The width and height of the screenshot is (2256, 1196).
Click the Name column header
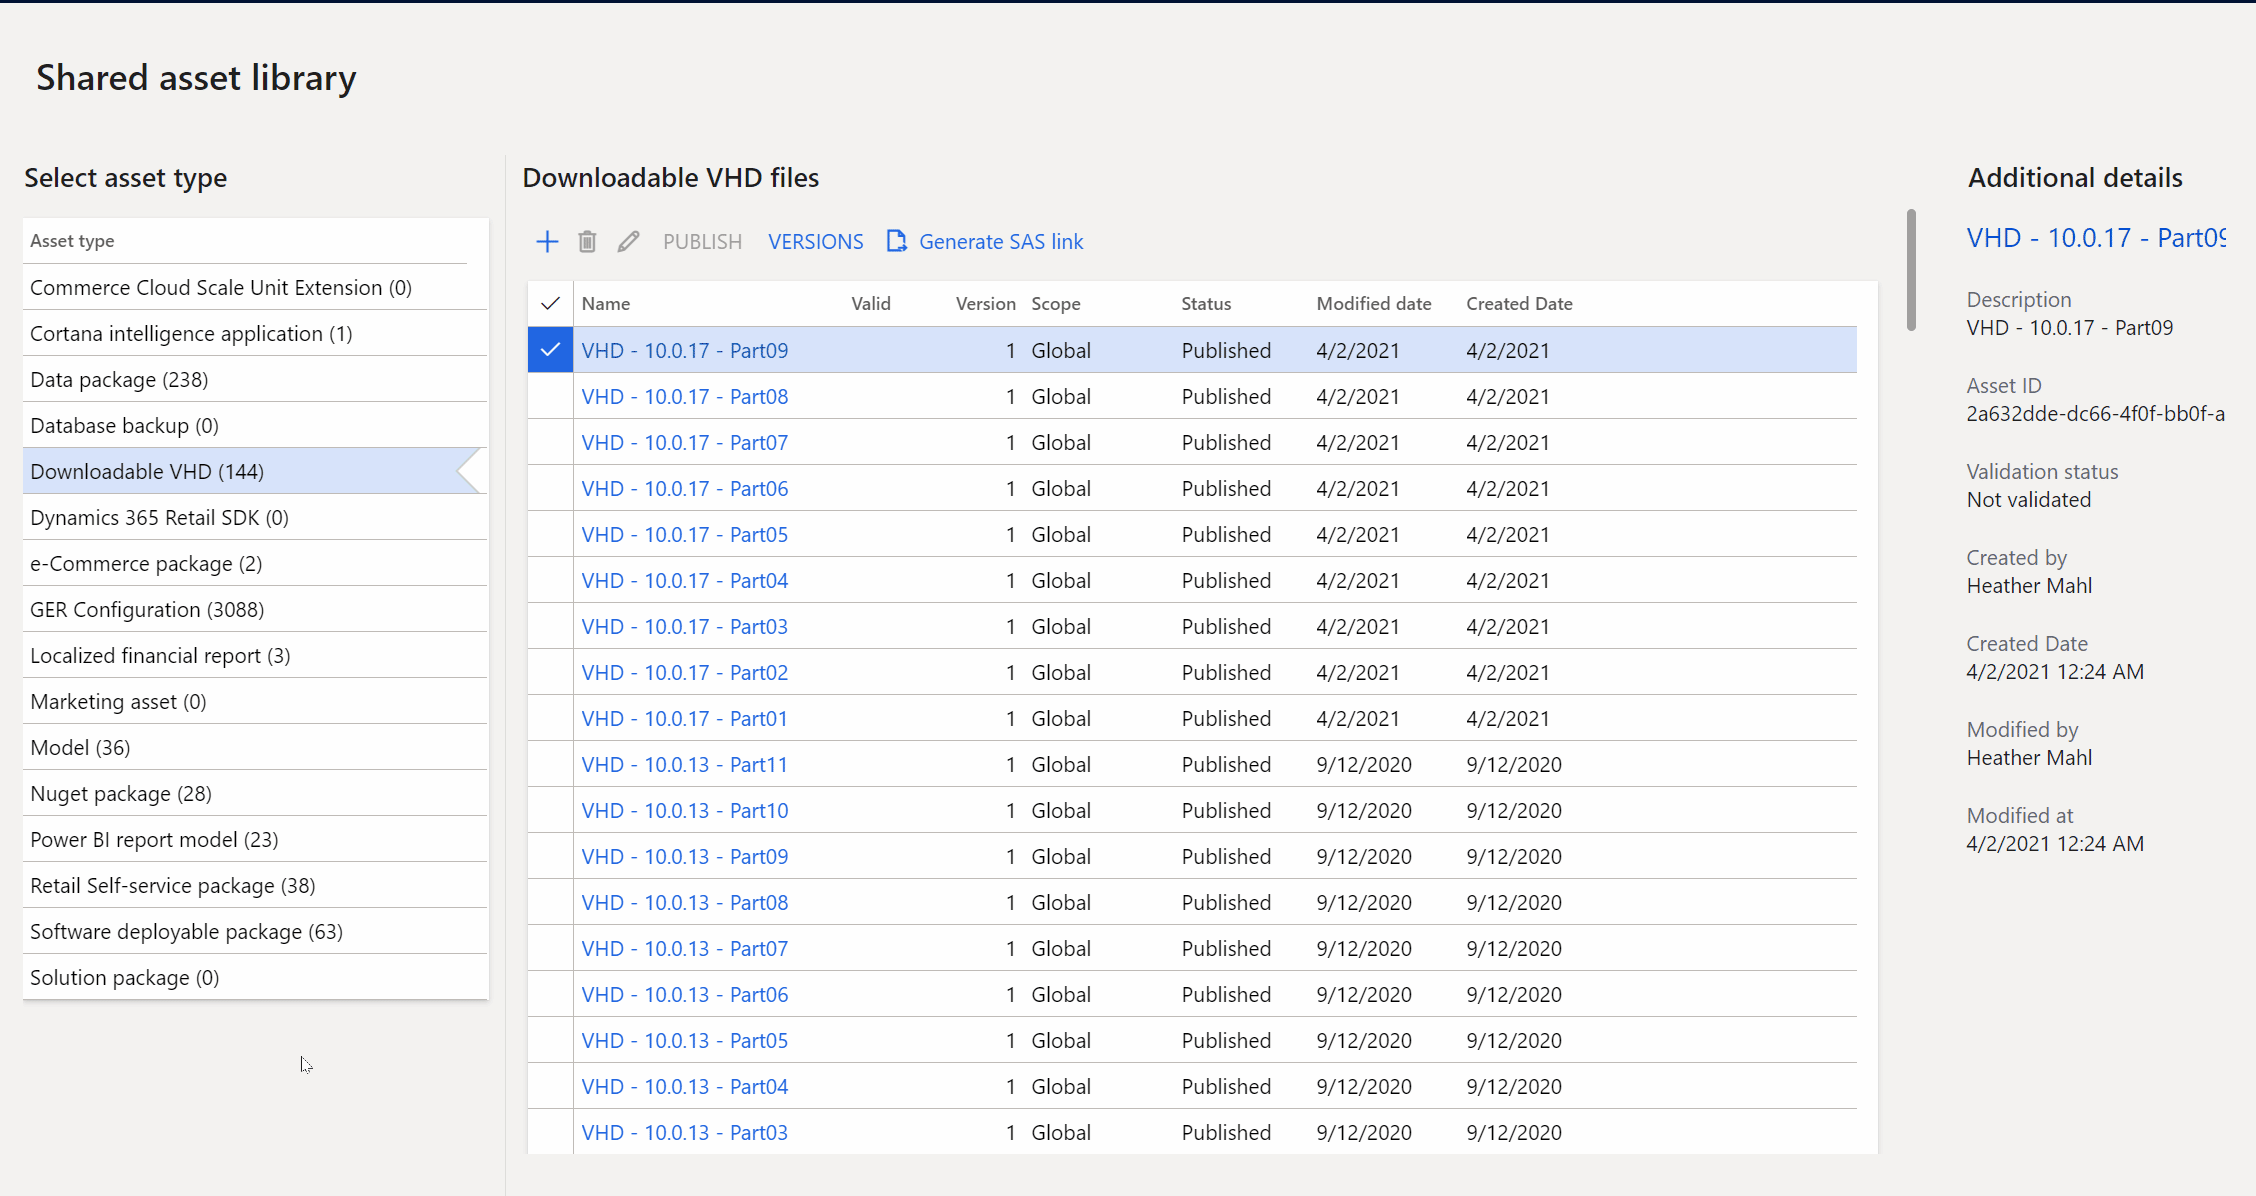coord(605,303)
